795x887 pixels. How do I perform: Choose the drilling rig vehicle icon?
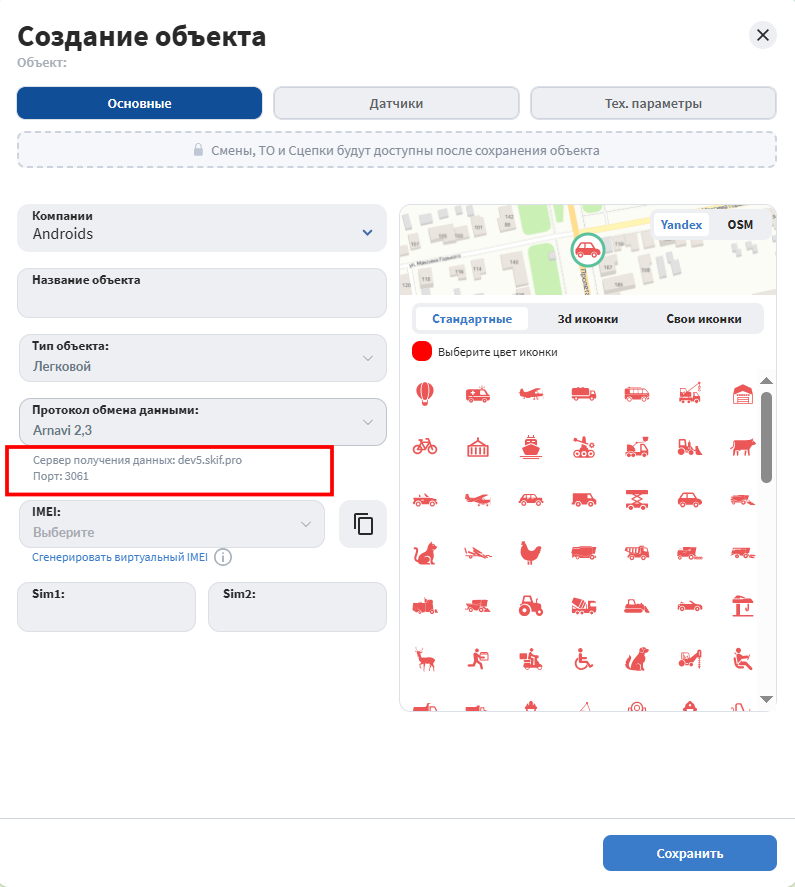[x=690, y=658]
